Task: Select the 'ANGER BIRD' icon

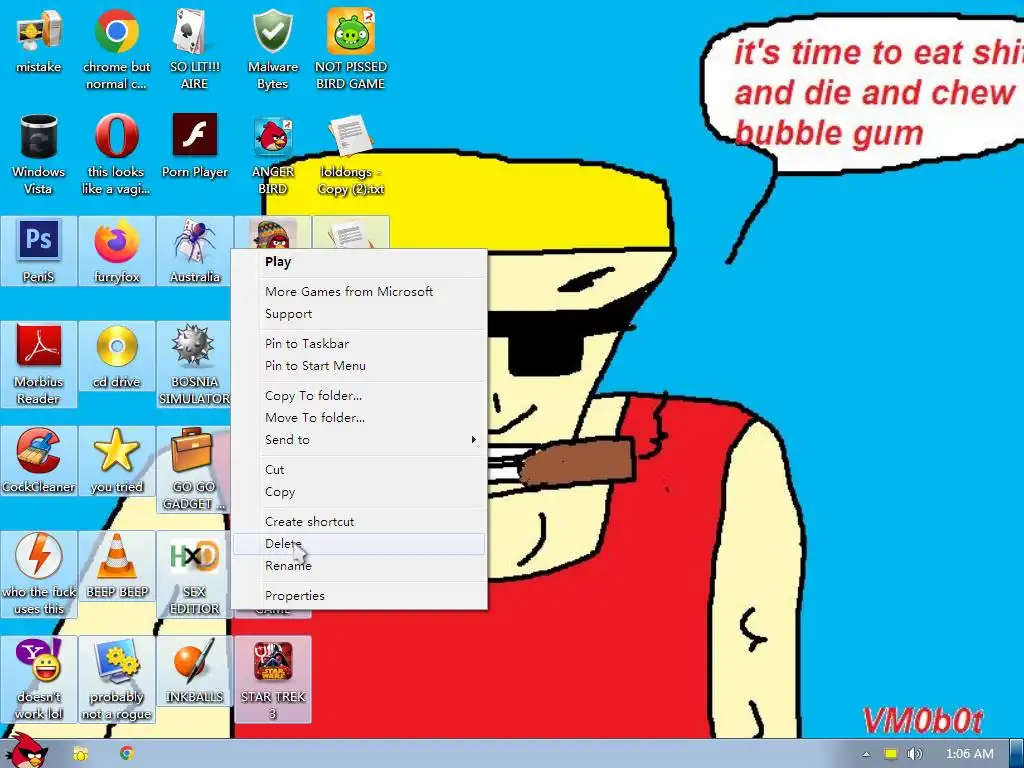Action: [272, 154]
